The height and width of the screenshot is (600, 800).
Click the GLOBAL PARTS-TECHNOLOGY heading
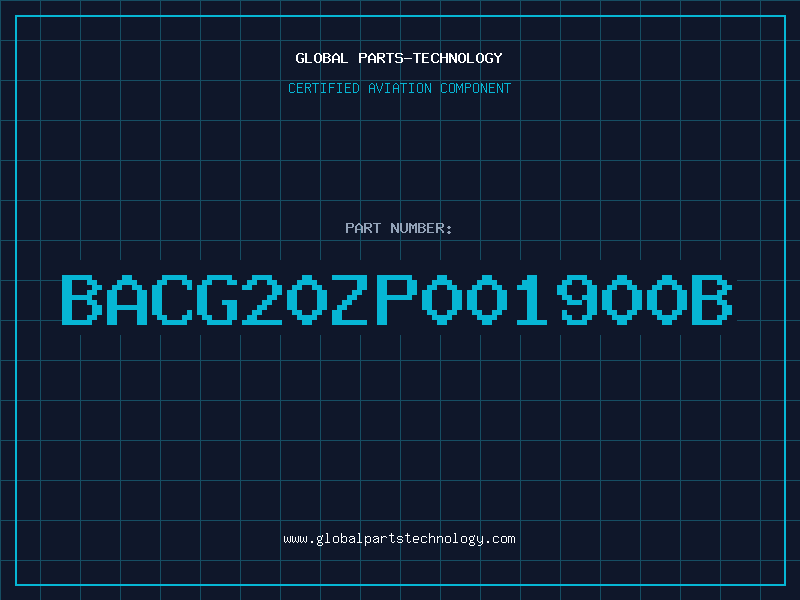click(x=399, y=58)
